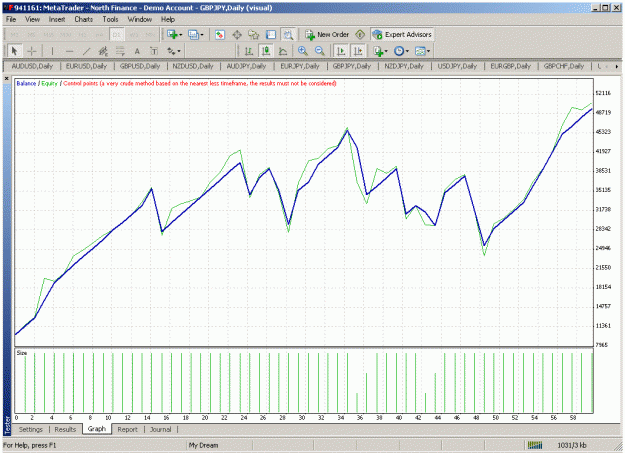Switch to the NZDJPY,Daily chart tab
Image resolution: width=625 pixels, height=453 pixels.
pos(404,66)
